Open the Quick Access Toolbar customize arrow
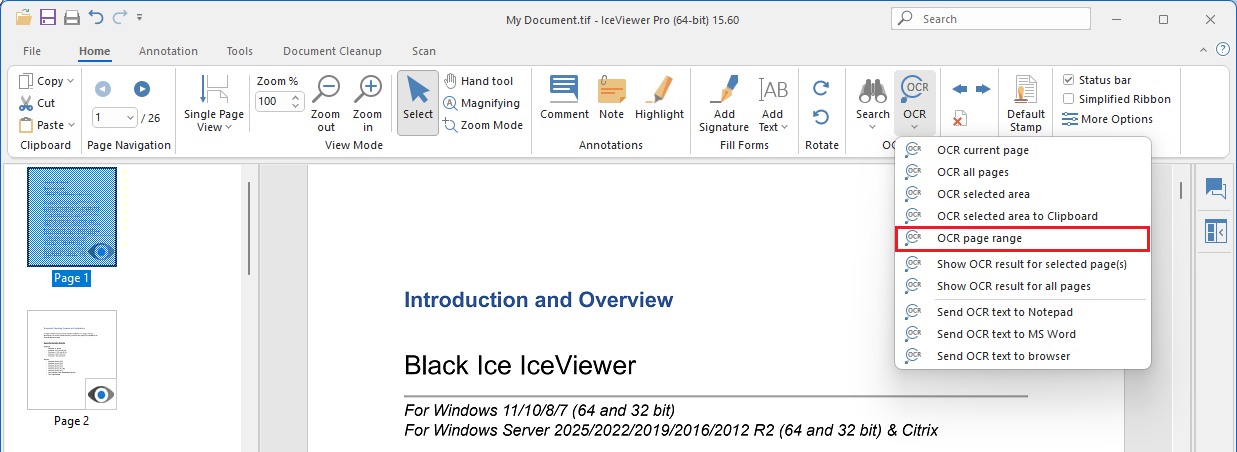 (x=139, y=18)
